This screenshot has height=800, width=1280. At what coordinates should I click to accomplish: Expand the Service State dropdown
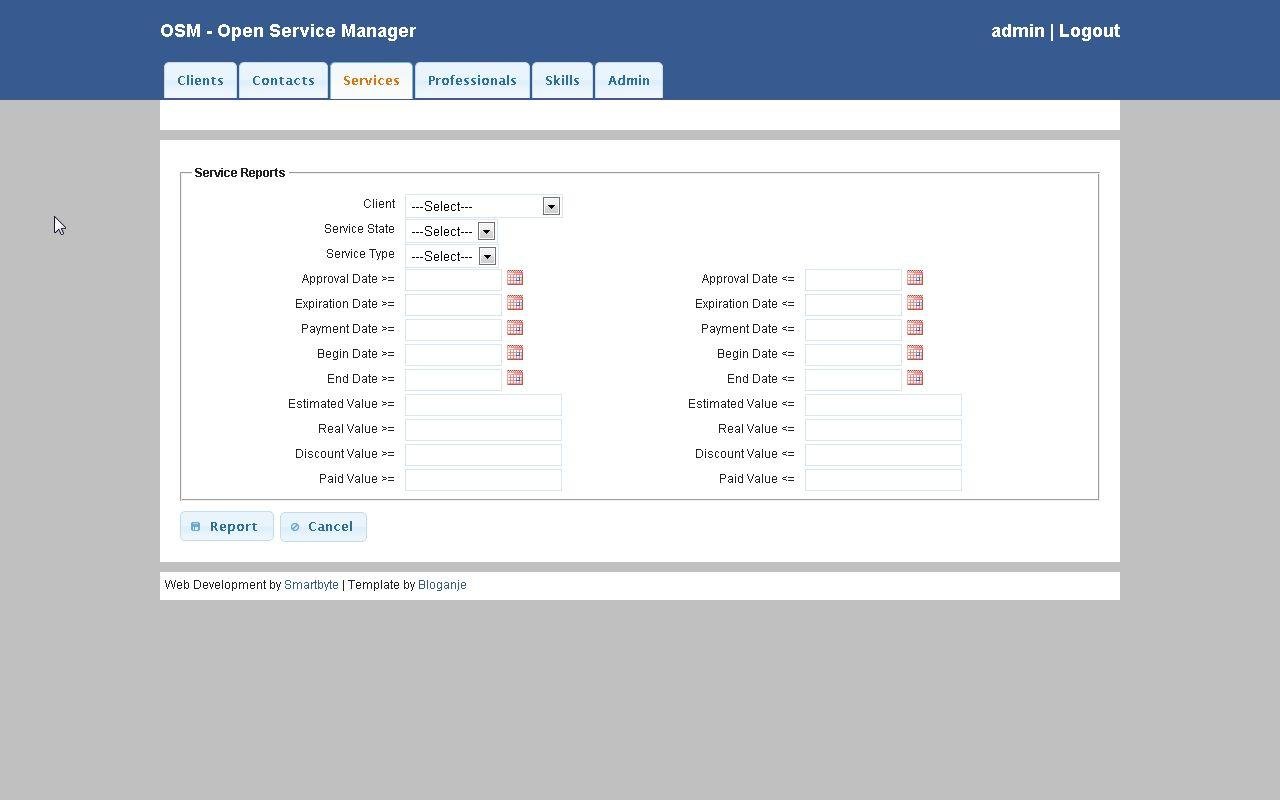[487, 231]
